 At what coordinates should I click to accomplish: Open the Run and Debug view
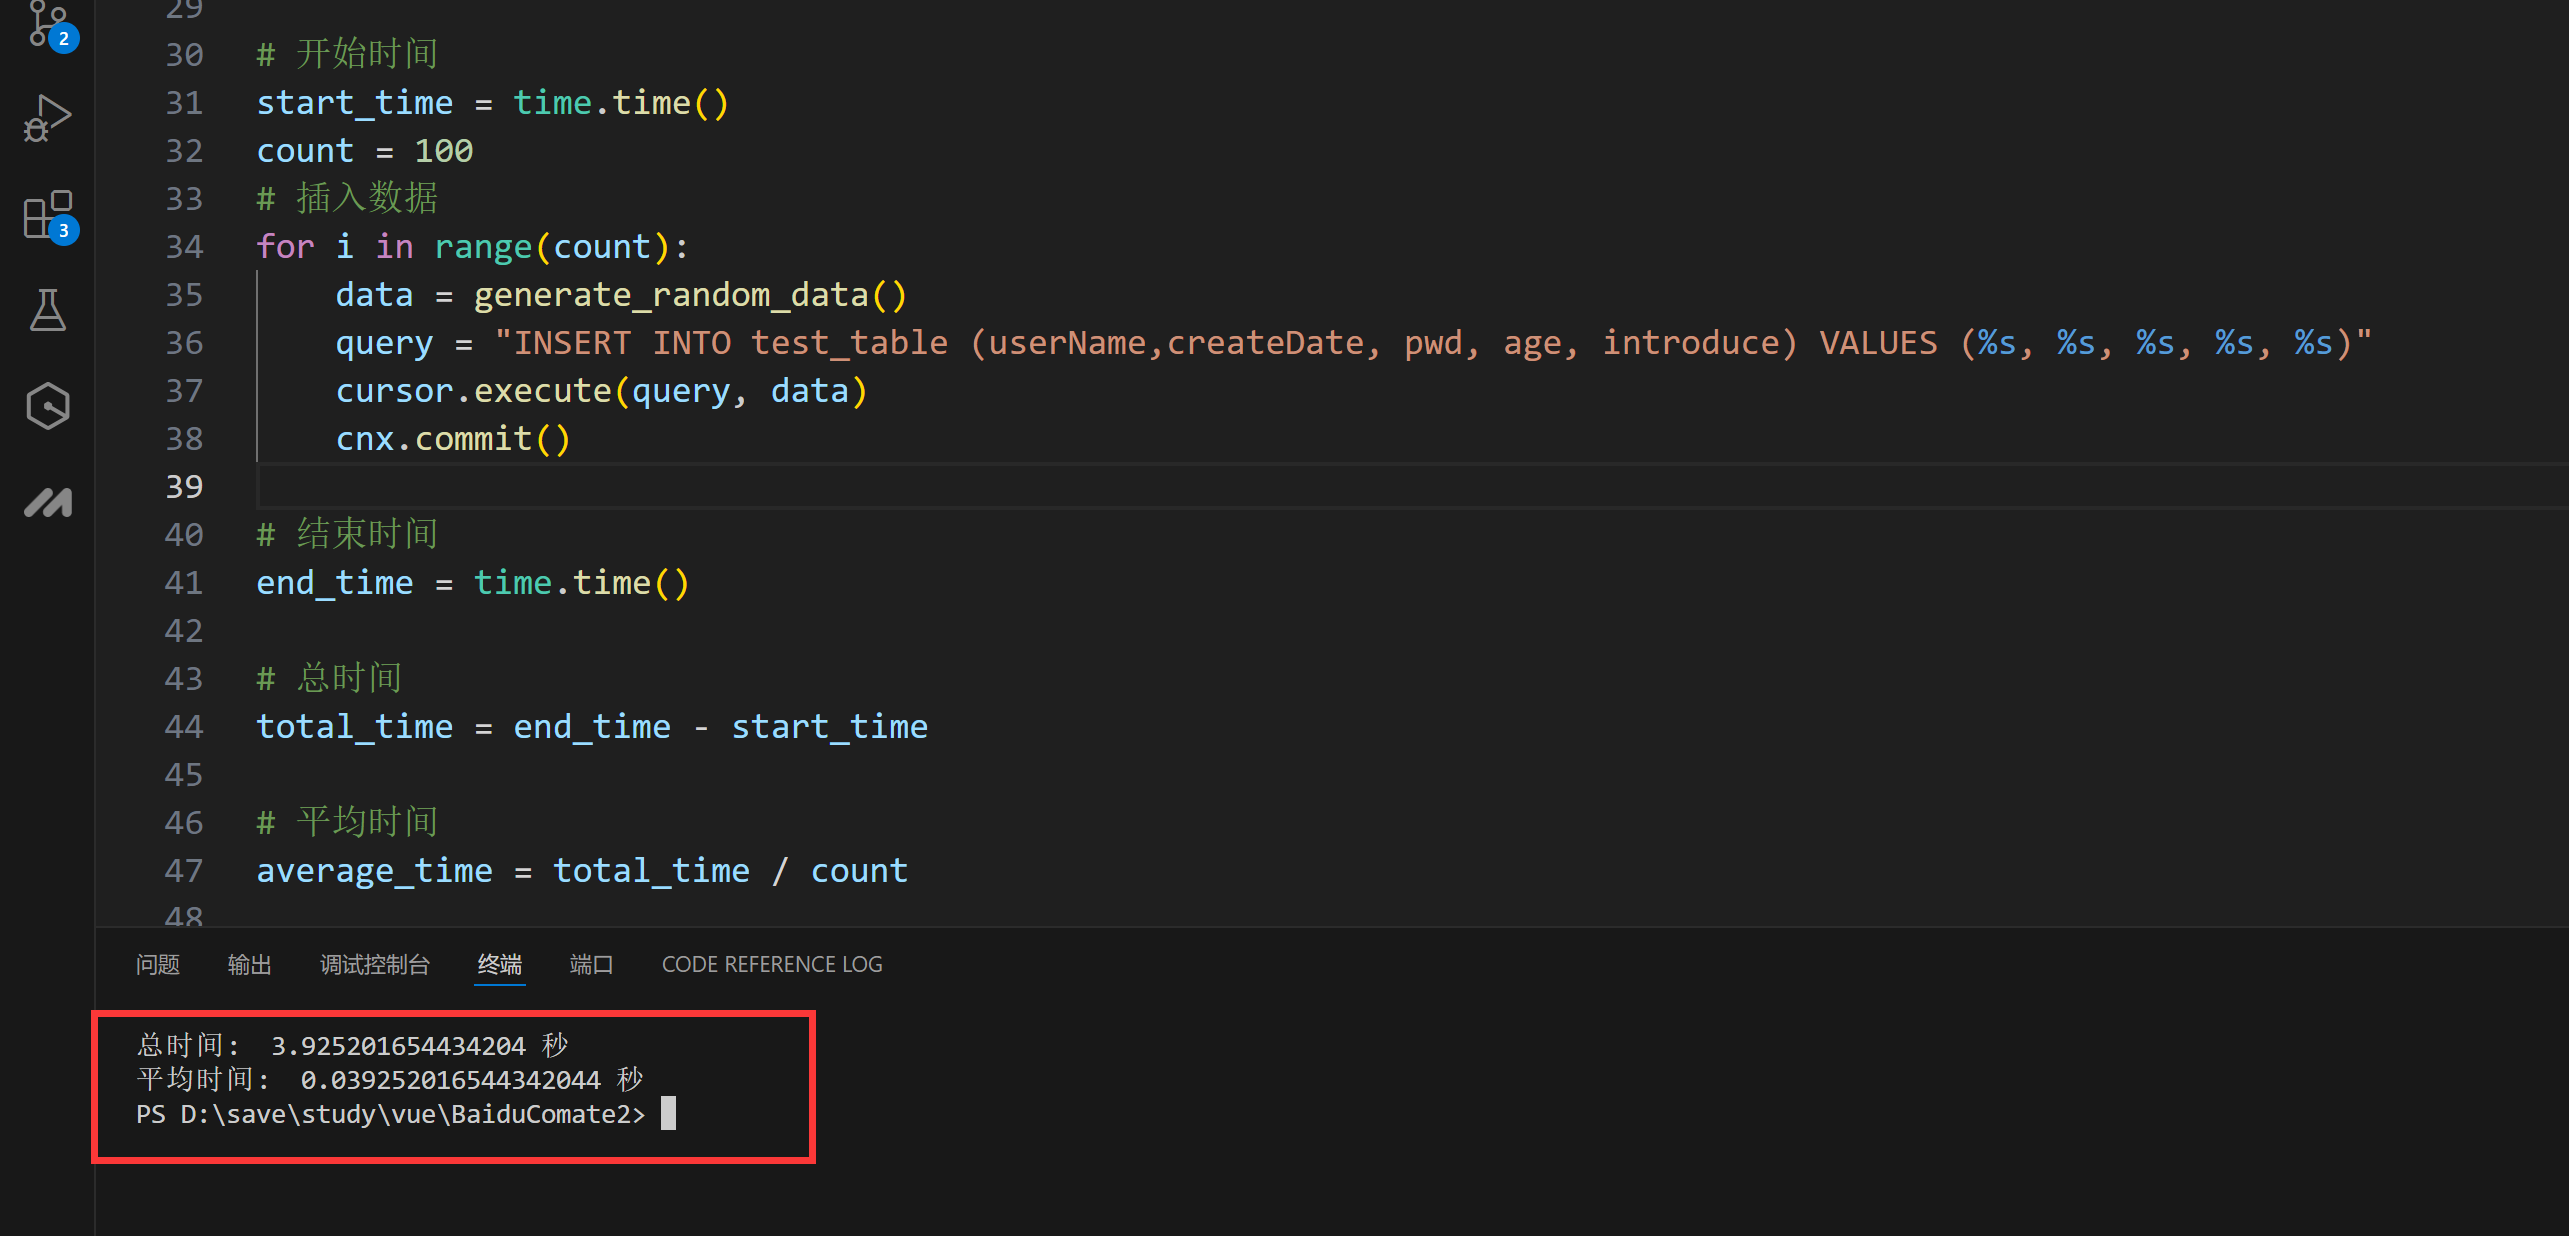(x=47, y=118)
